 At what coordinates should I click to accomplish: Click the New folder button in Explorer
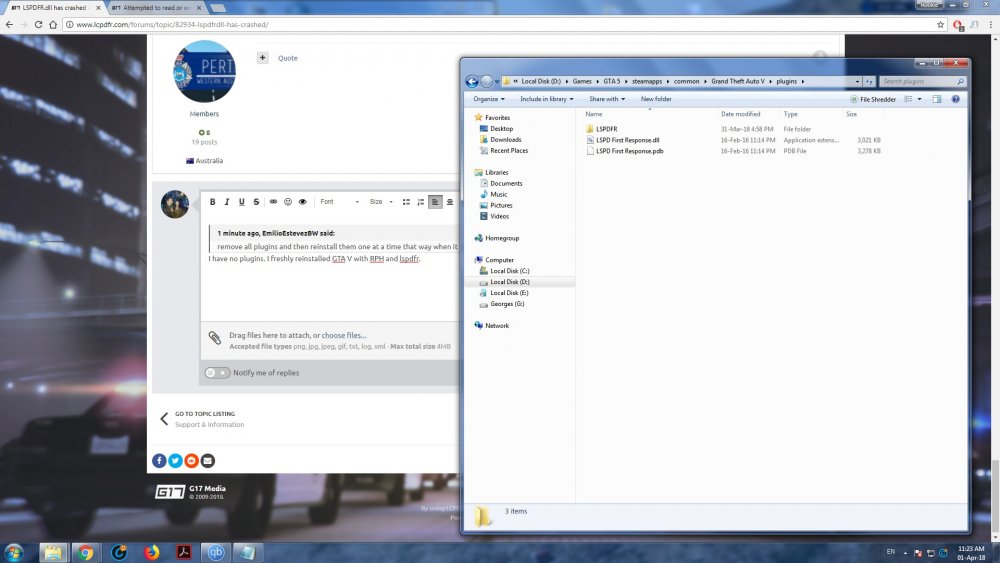(656, 99)
